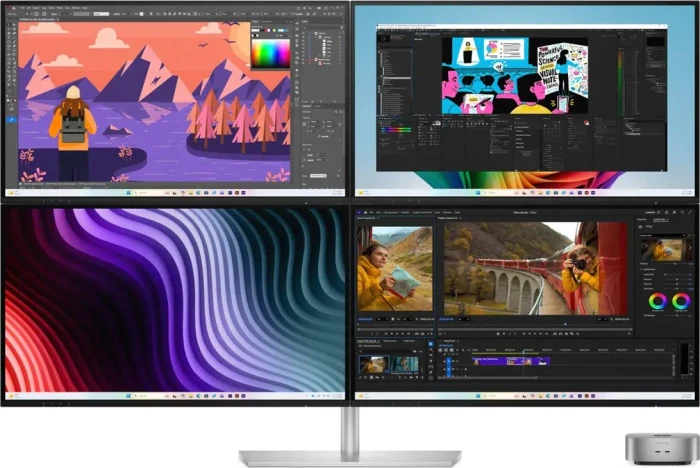Open the Basic brush dropdown in Illustrator
700x468 pixels.
tap(102, 14)
